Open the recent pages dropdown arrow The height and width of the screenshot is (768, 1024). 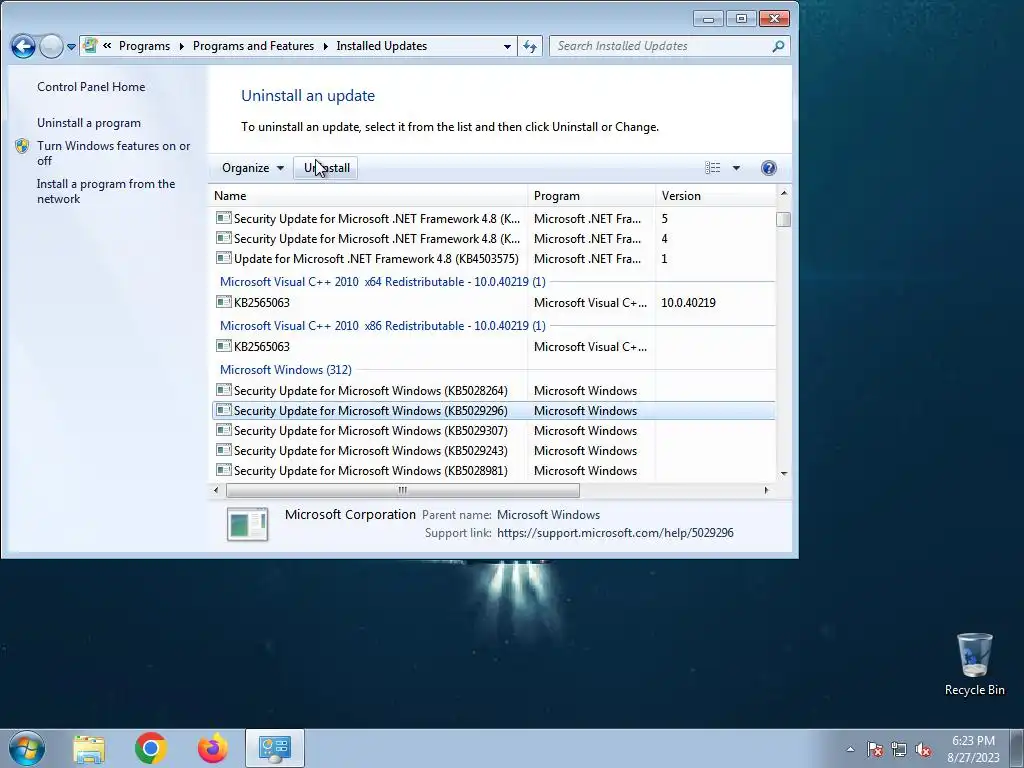tap(71, 47)
